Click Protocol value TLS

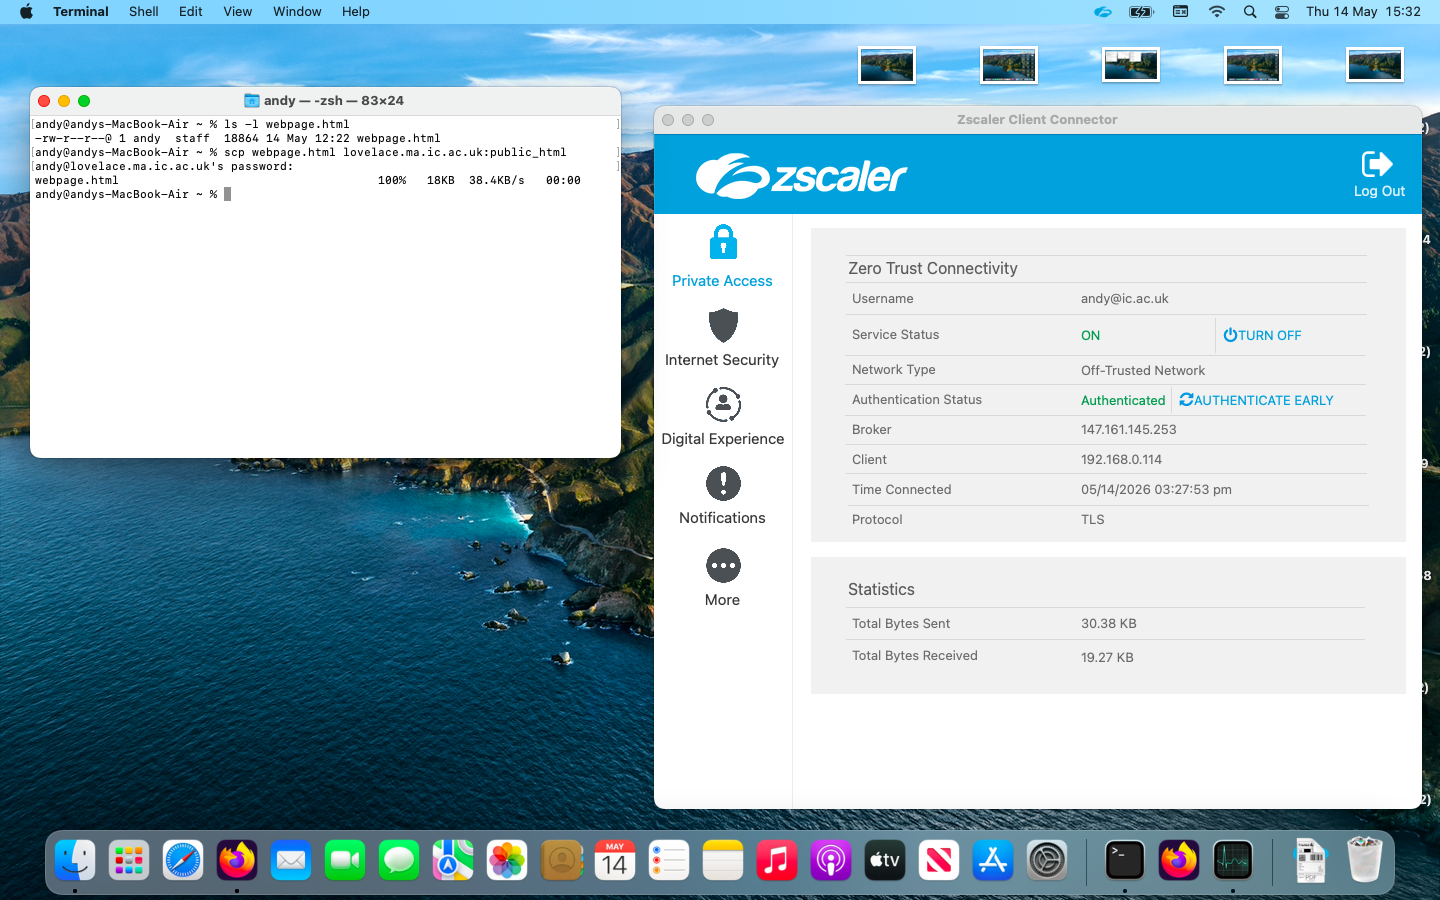click(x=1092, y=520)
